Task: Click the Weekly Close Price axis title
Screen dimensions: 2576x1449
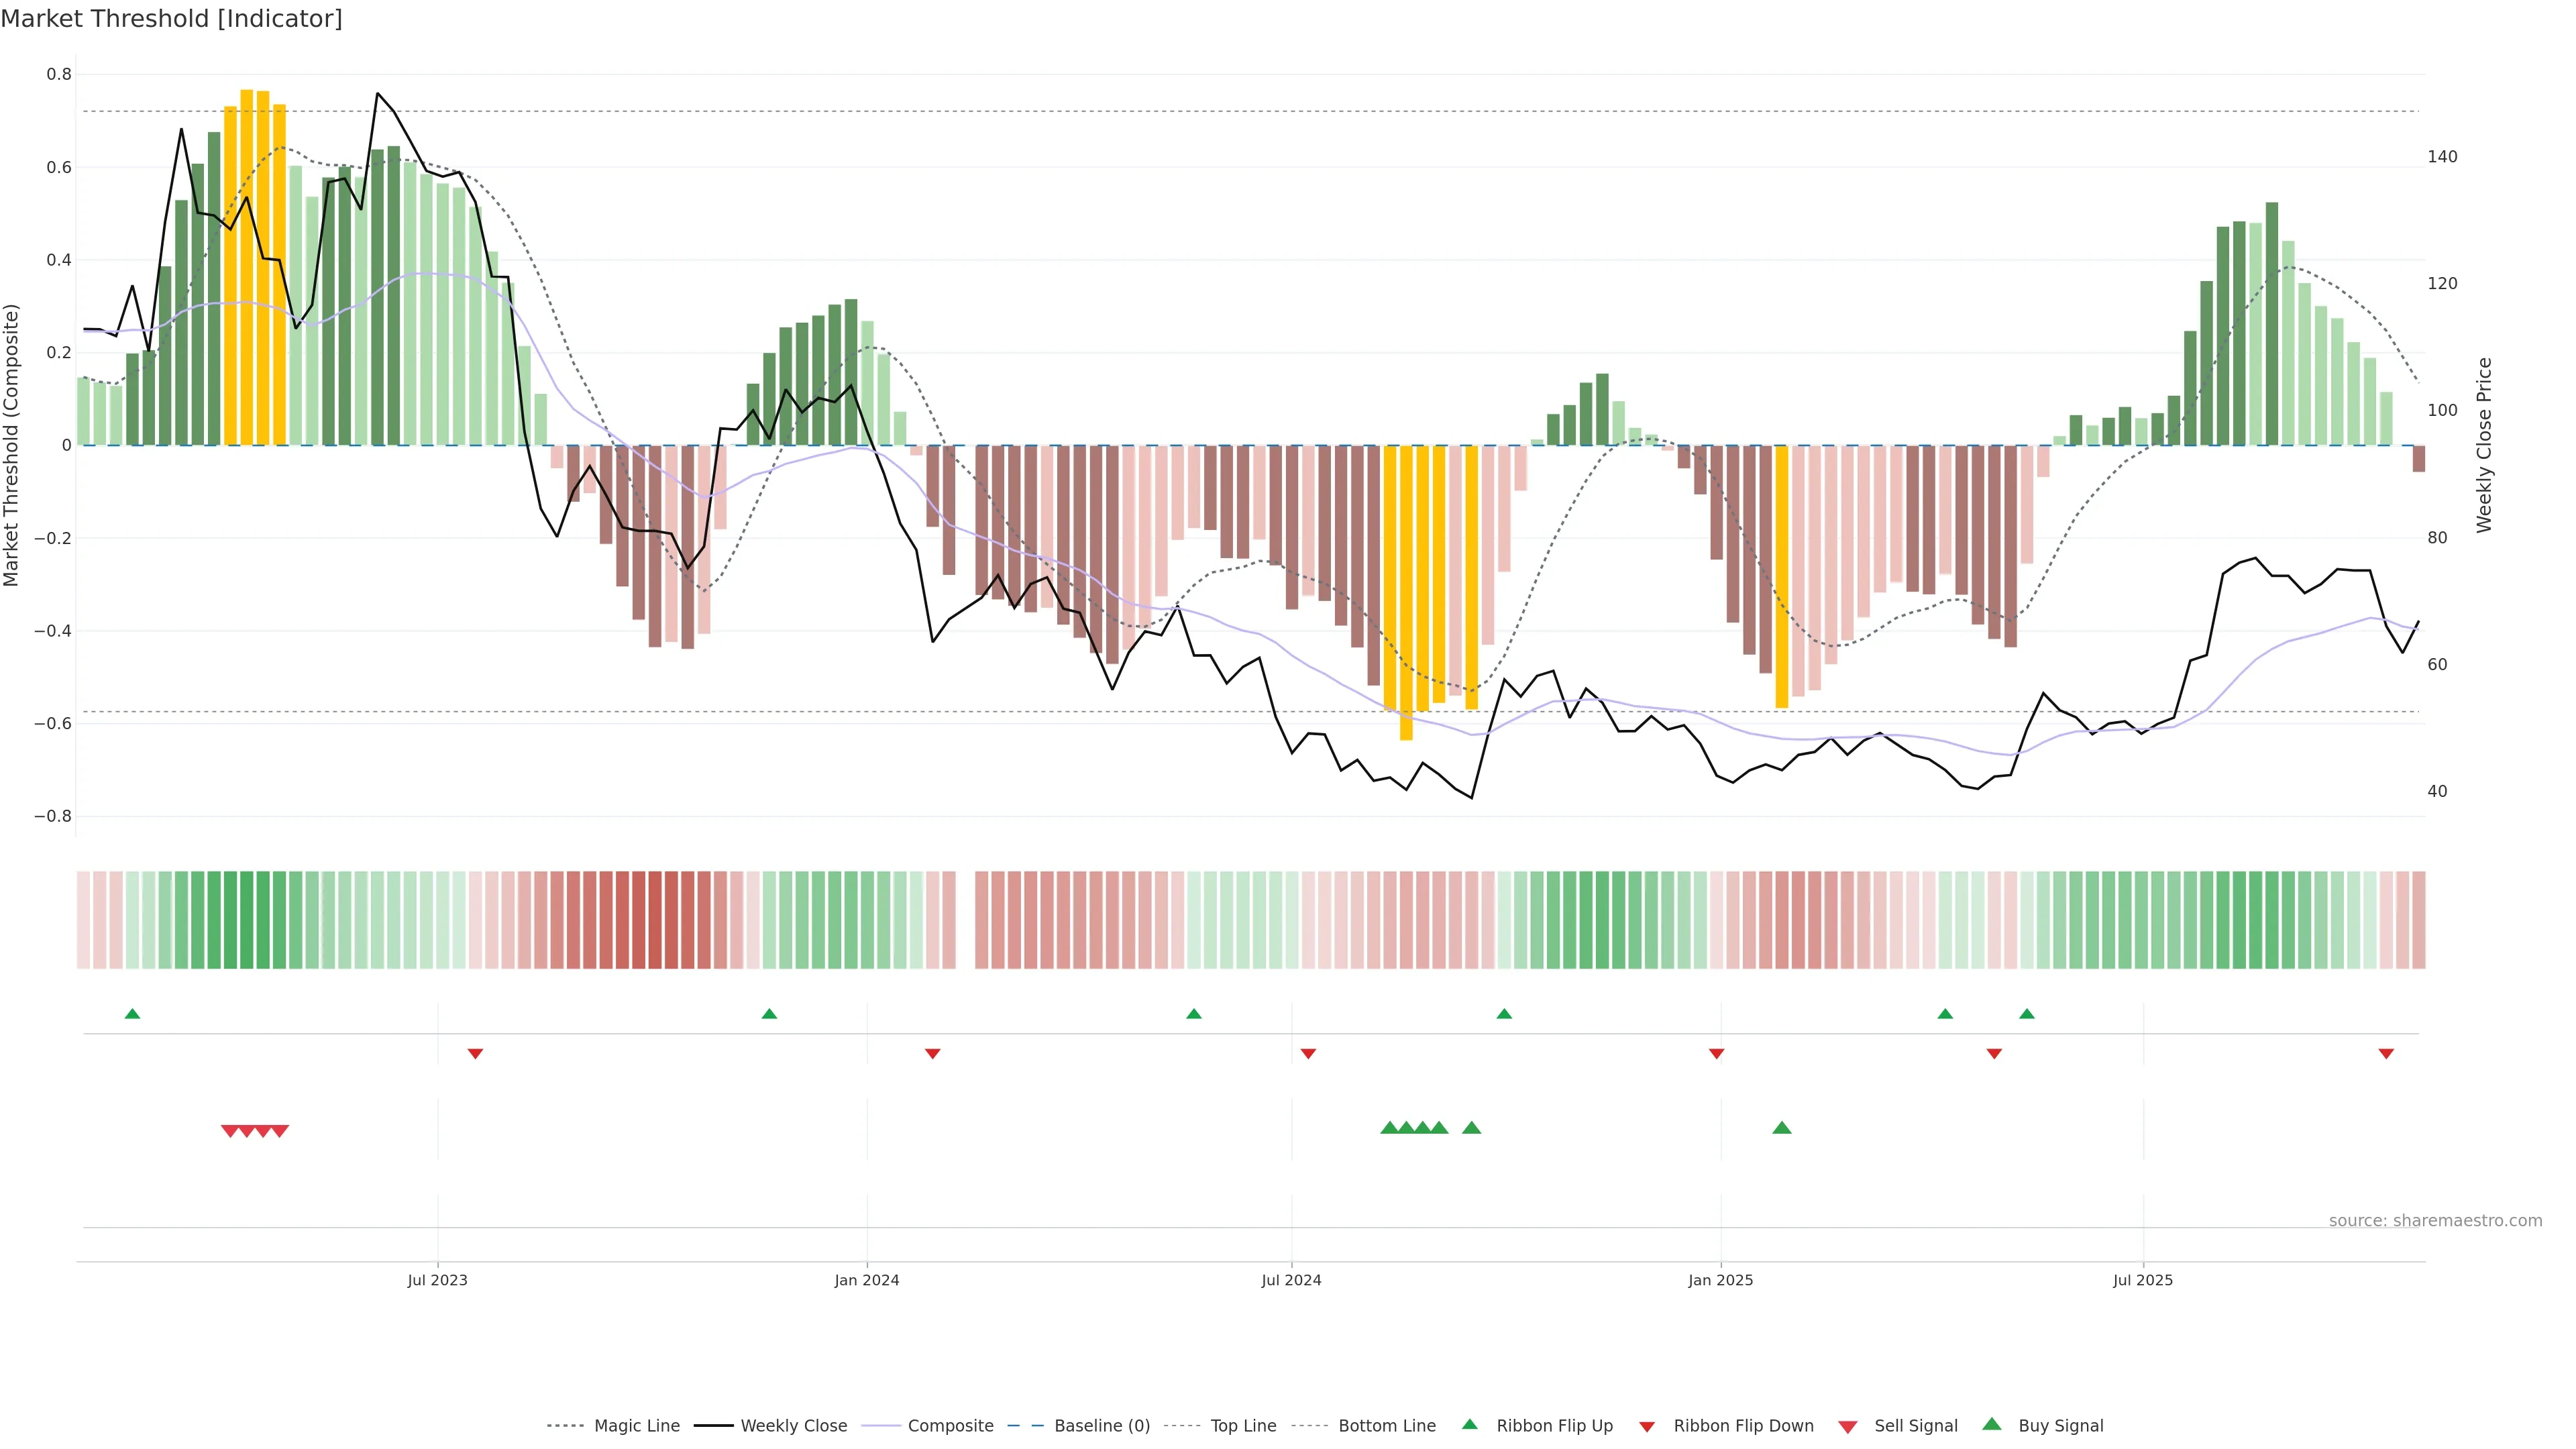Action: click(x=2484, y=445)
